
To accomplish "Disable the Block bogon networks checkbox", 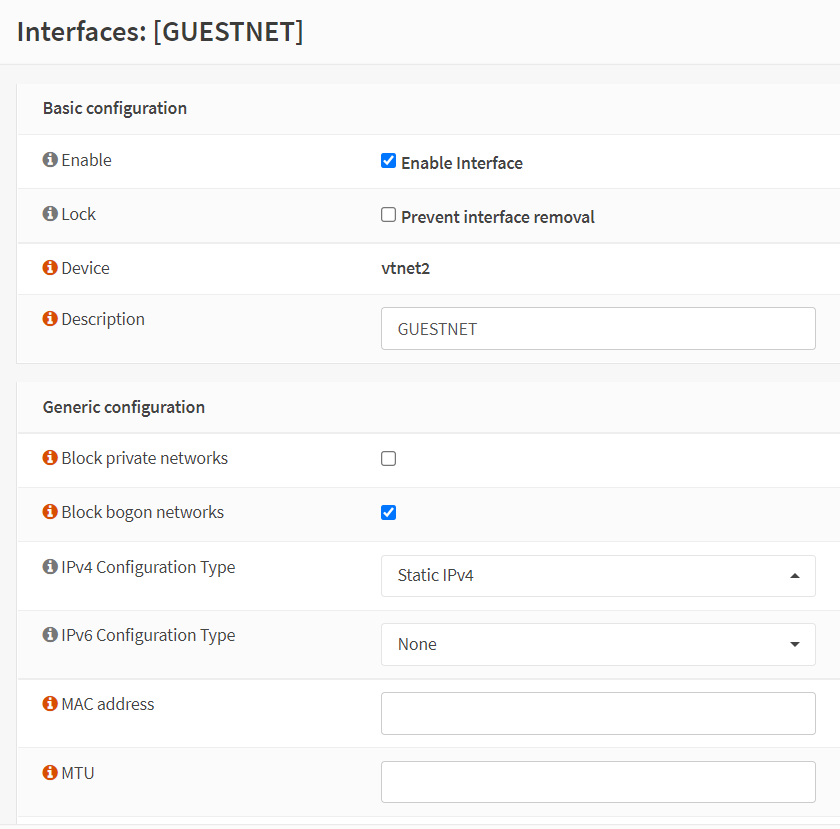I will pos(389,513).
